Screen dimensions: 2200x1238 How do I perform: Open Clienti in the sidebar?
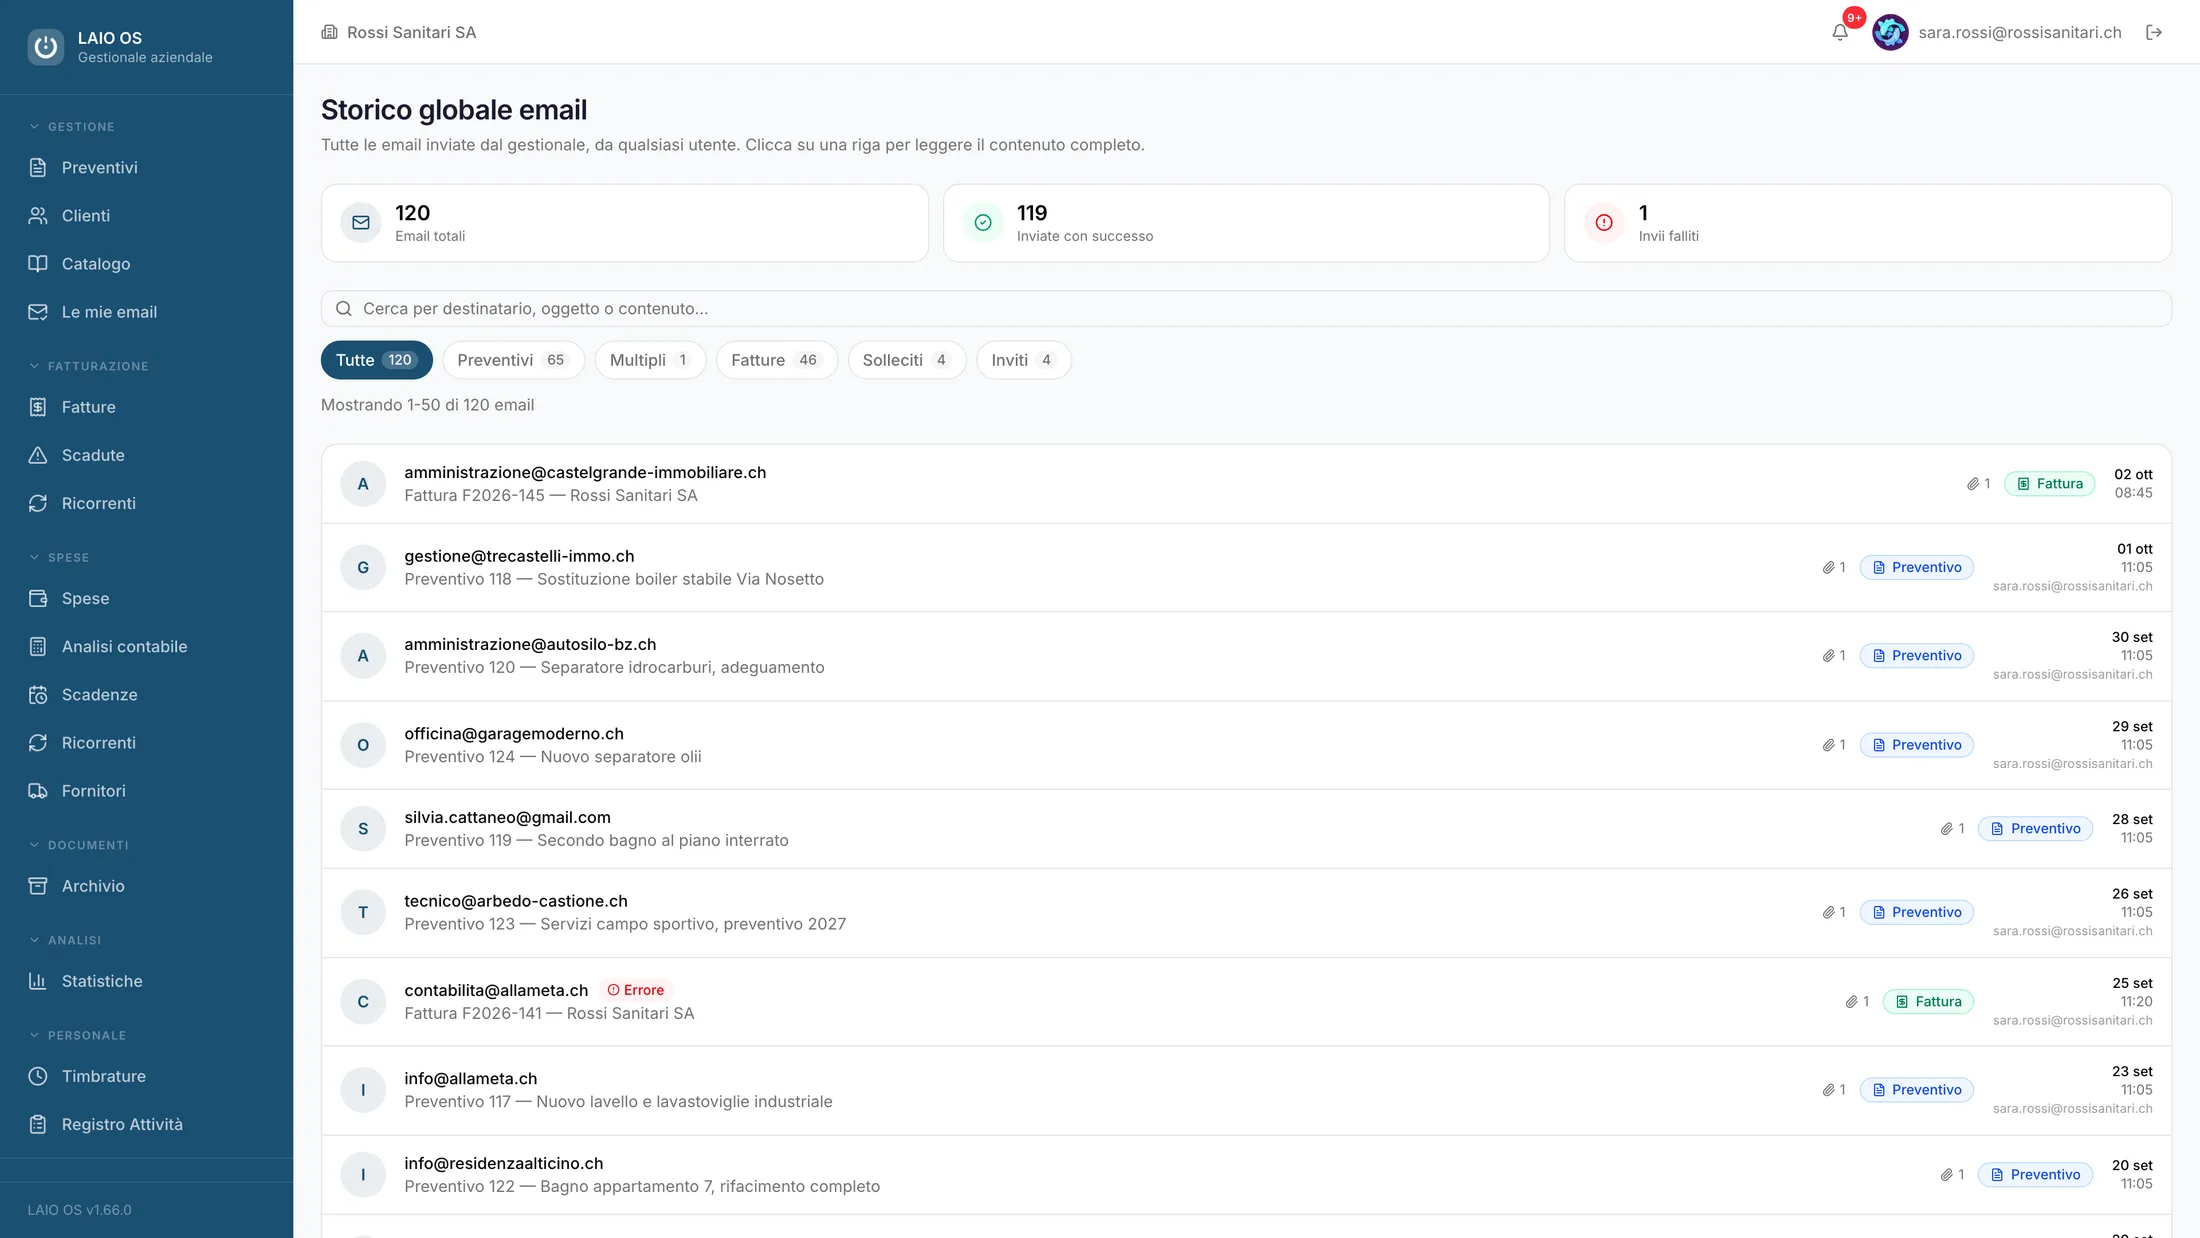click(x=146, y=215)
